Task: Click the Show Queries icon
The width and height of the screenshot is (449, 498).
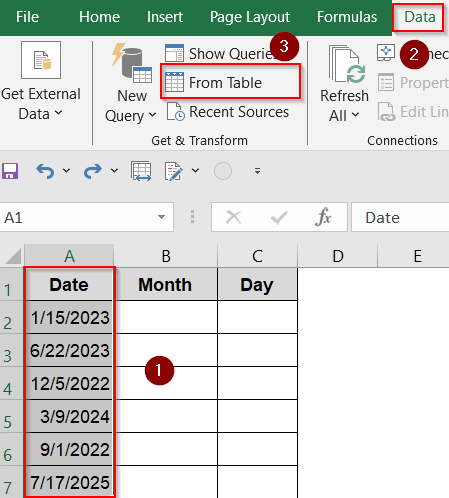Action: 174,53
